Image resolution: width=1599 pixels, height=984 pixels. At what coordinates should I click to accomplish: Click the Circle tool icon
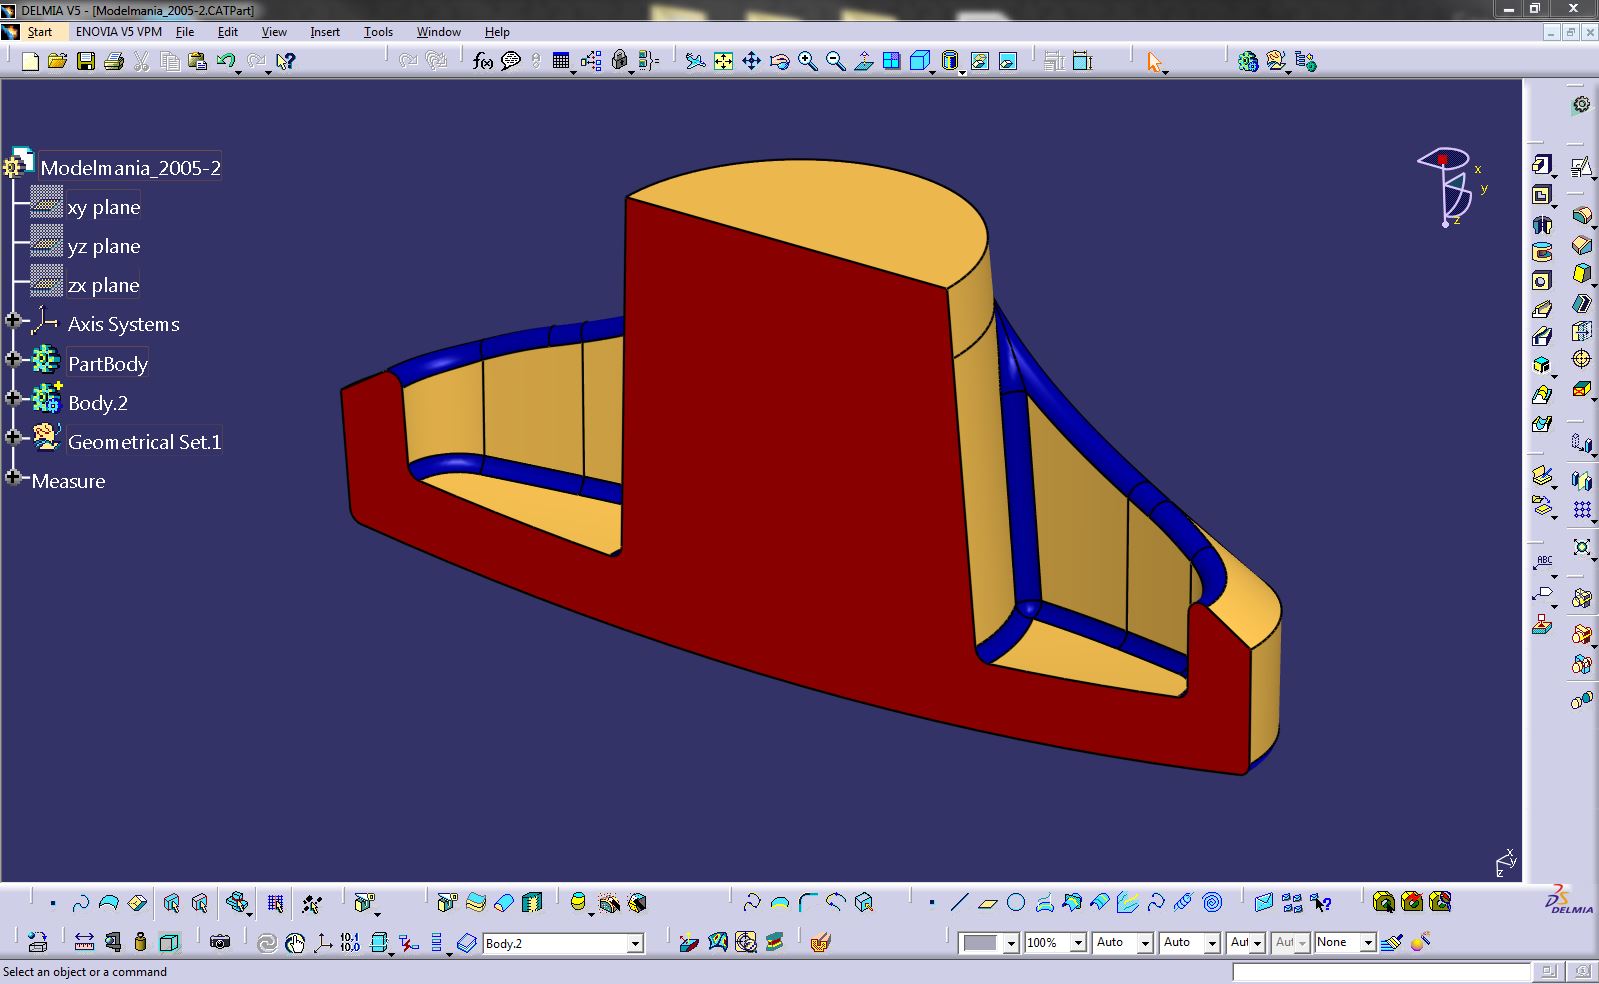tap(1016, 903)
